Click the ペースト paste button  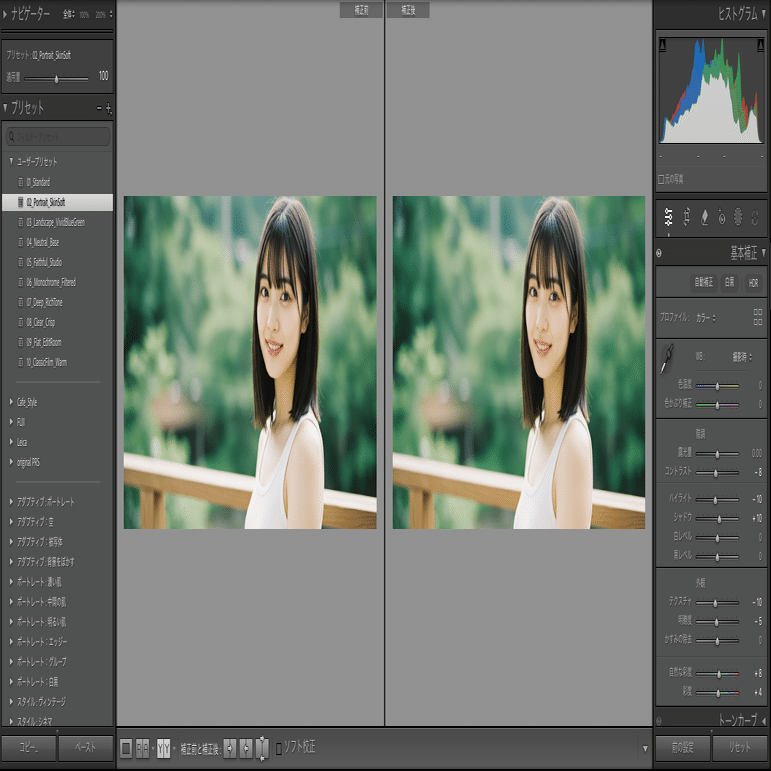pyautogui.click(x=86, y=747)
